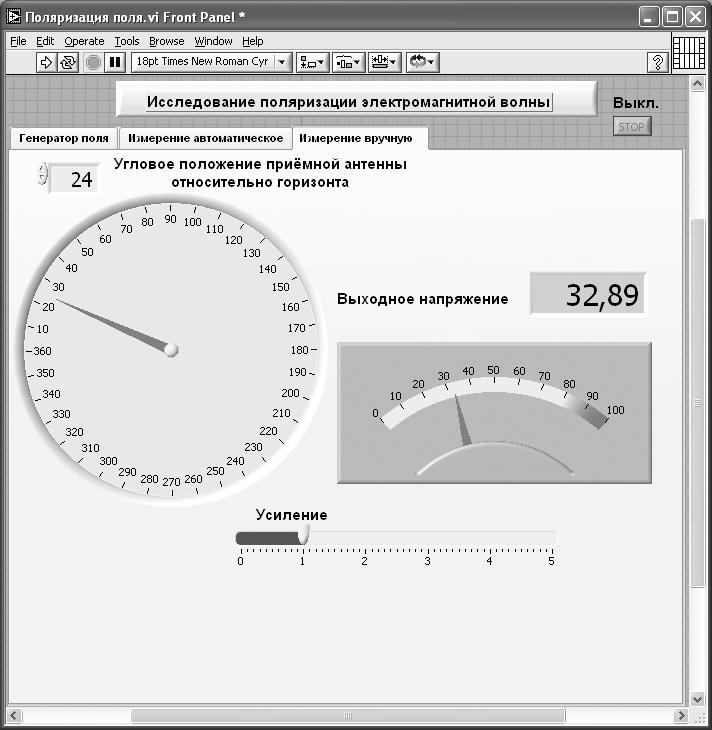Click the 360 mark on the round dial
This screenshot has height=730, width=712.
coord(42,351)
